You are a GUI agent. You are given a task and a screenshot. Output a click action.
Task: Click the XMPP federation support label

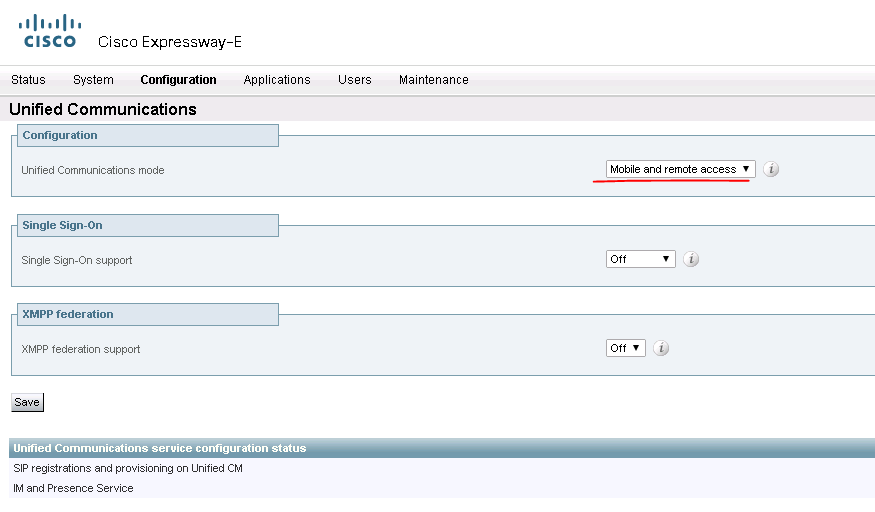(x=80, y=349)
